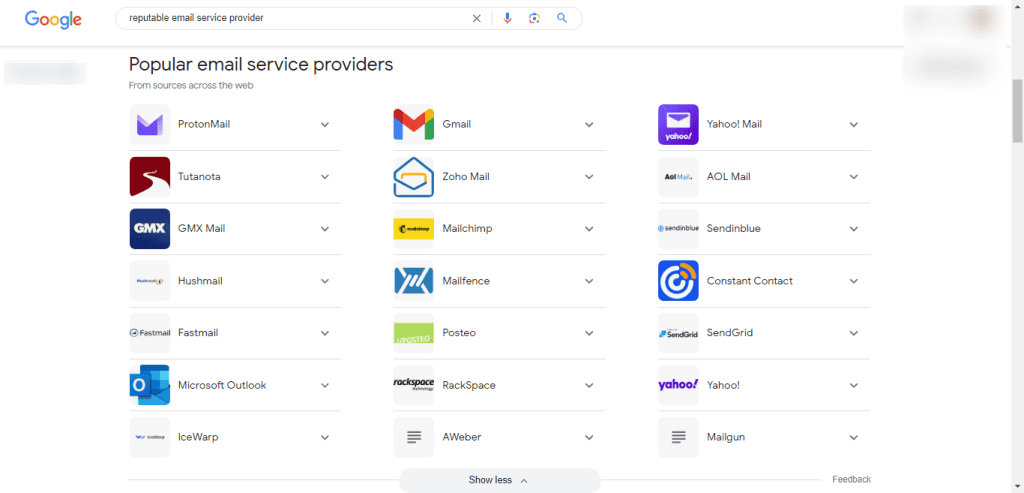Select the Microsoft Outlook provider name
This screenshot has width=1024, height=493.
(x=222, y=385)
